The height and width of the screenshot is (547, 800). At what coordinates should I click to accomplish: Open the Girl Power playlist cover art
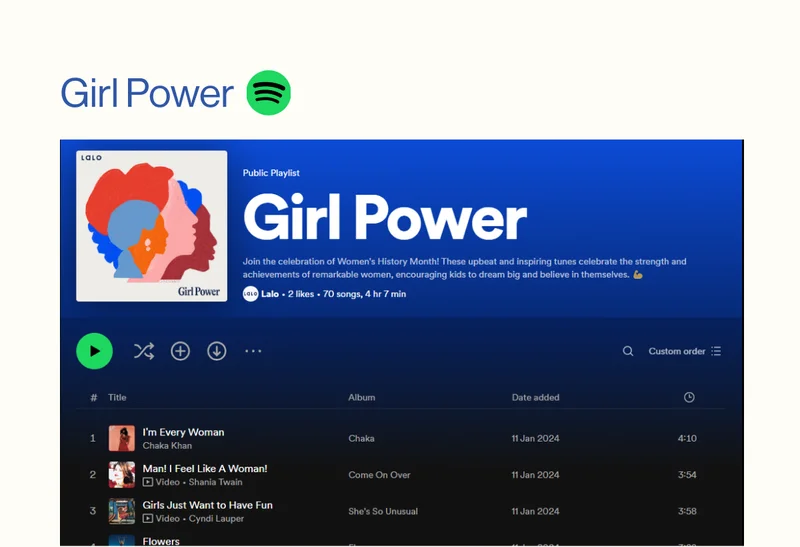152,226
